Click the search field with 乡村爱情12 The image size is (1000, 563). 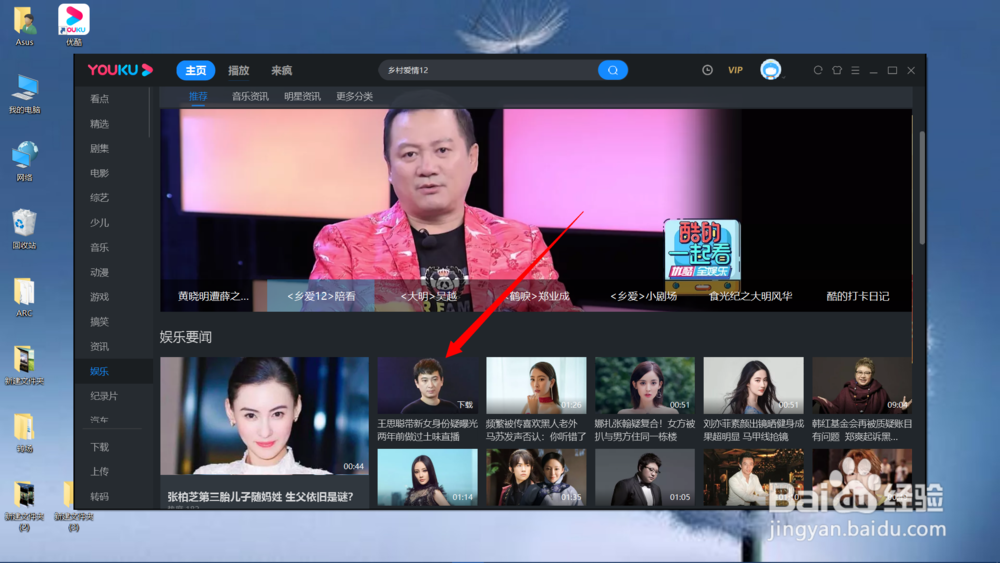coord(488,70)
